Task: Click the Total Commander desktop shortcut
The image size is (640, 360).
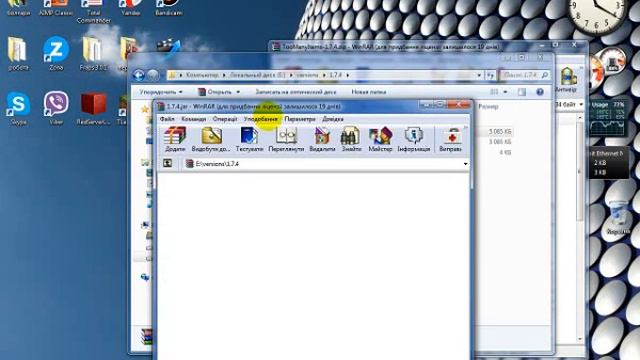Action: click(x=93, y=11)
